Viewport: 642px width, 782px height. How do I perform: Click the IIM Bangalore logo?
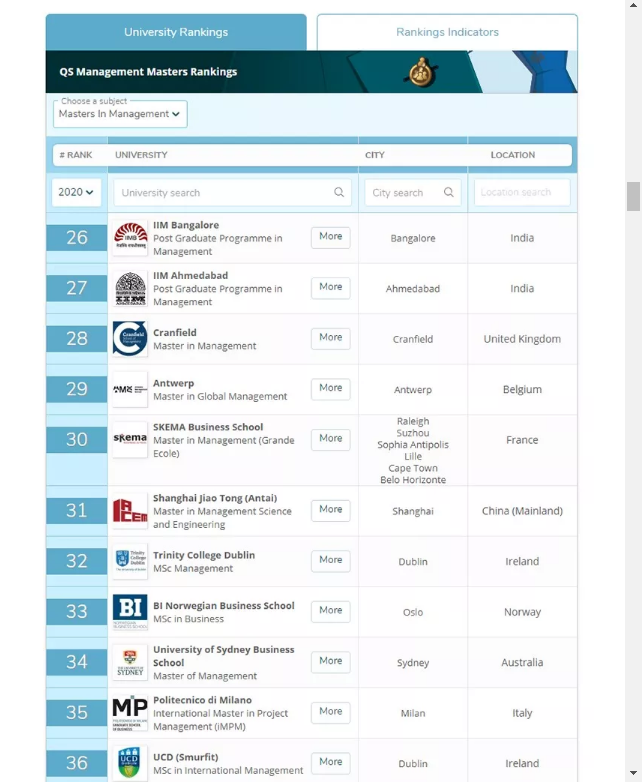click(130, 238)
